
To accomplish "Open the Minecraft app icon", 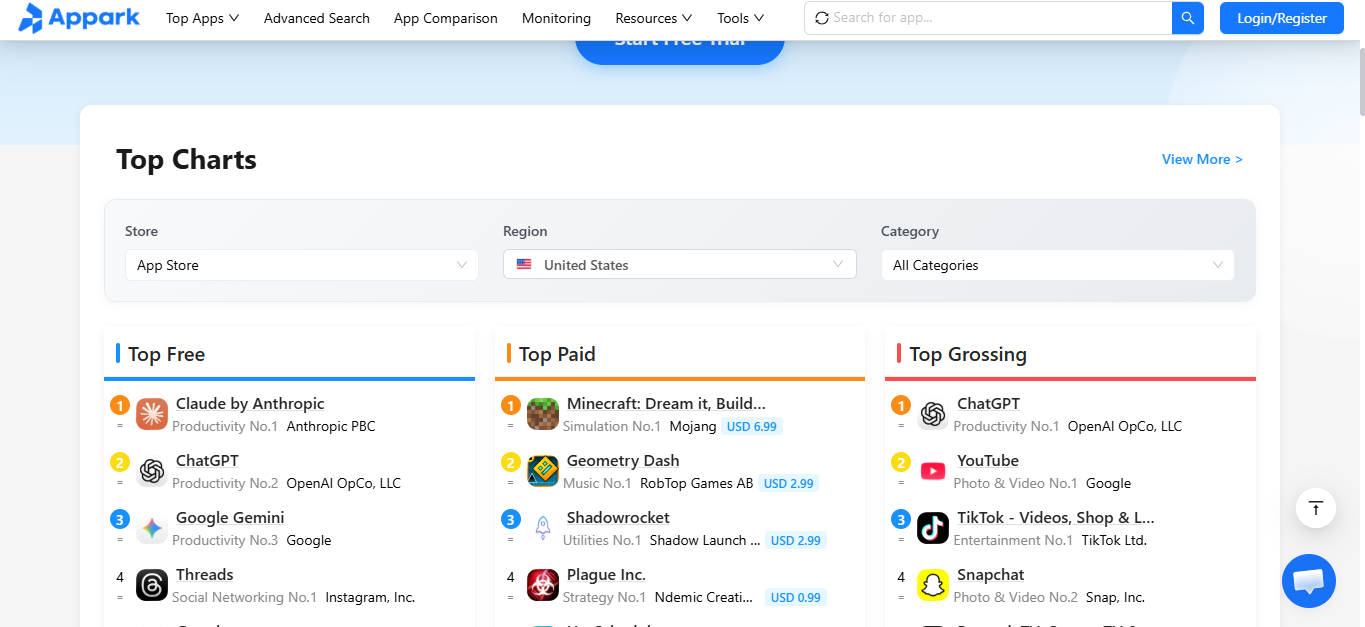I will tap(542, 414).
